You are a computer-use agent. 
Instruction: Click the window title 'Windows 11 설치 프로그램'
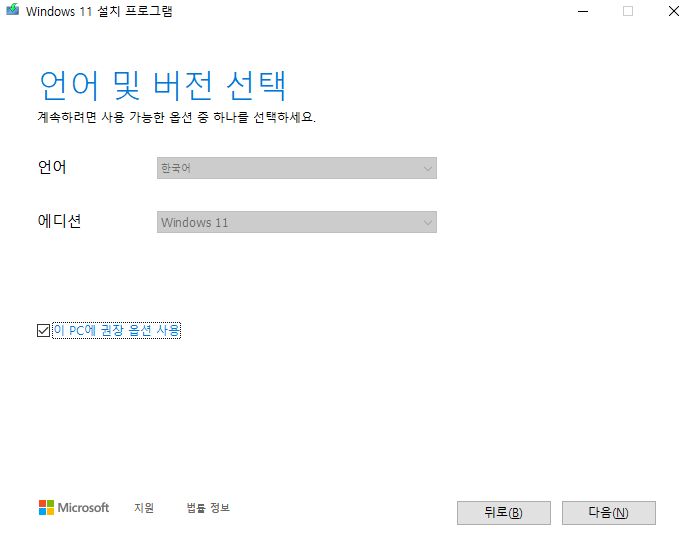click(x=99, y=11)
